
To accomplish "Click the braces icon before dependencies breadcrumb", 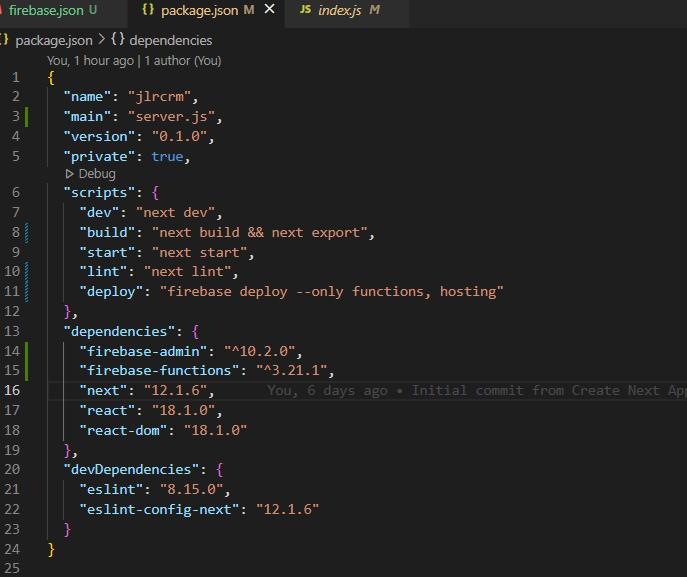I will point(117,40).
